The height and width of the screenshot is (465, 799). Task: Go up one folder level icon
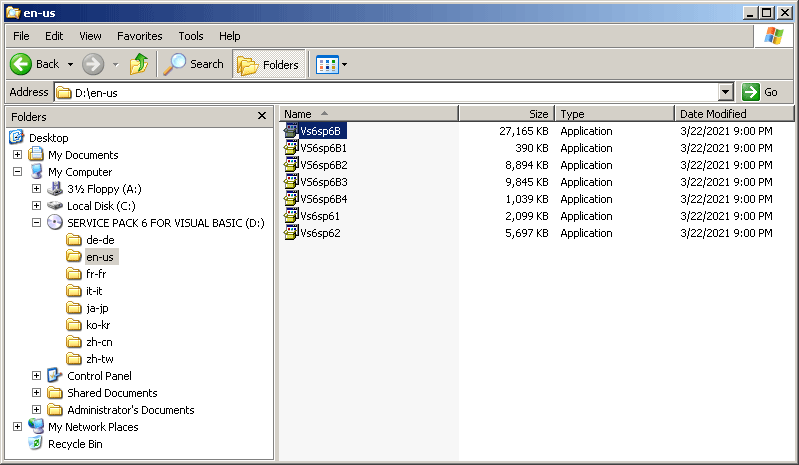click(139, 64)
